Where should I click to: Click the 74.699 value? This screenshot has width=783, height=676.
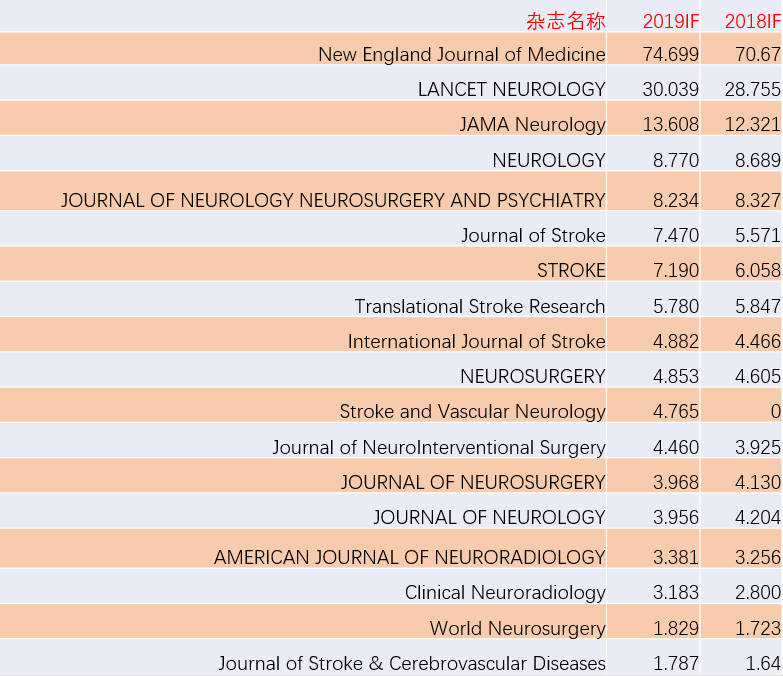tap(671, 54)
